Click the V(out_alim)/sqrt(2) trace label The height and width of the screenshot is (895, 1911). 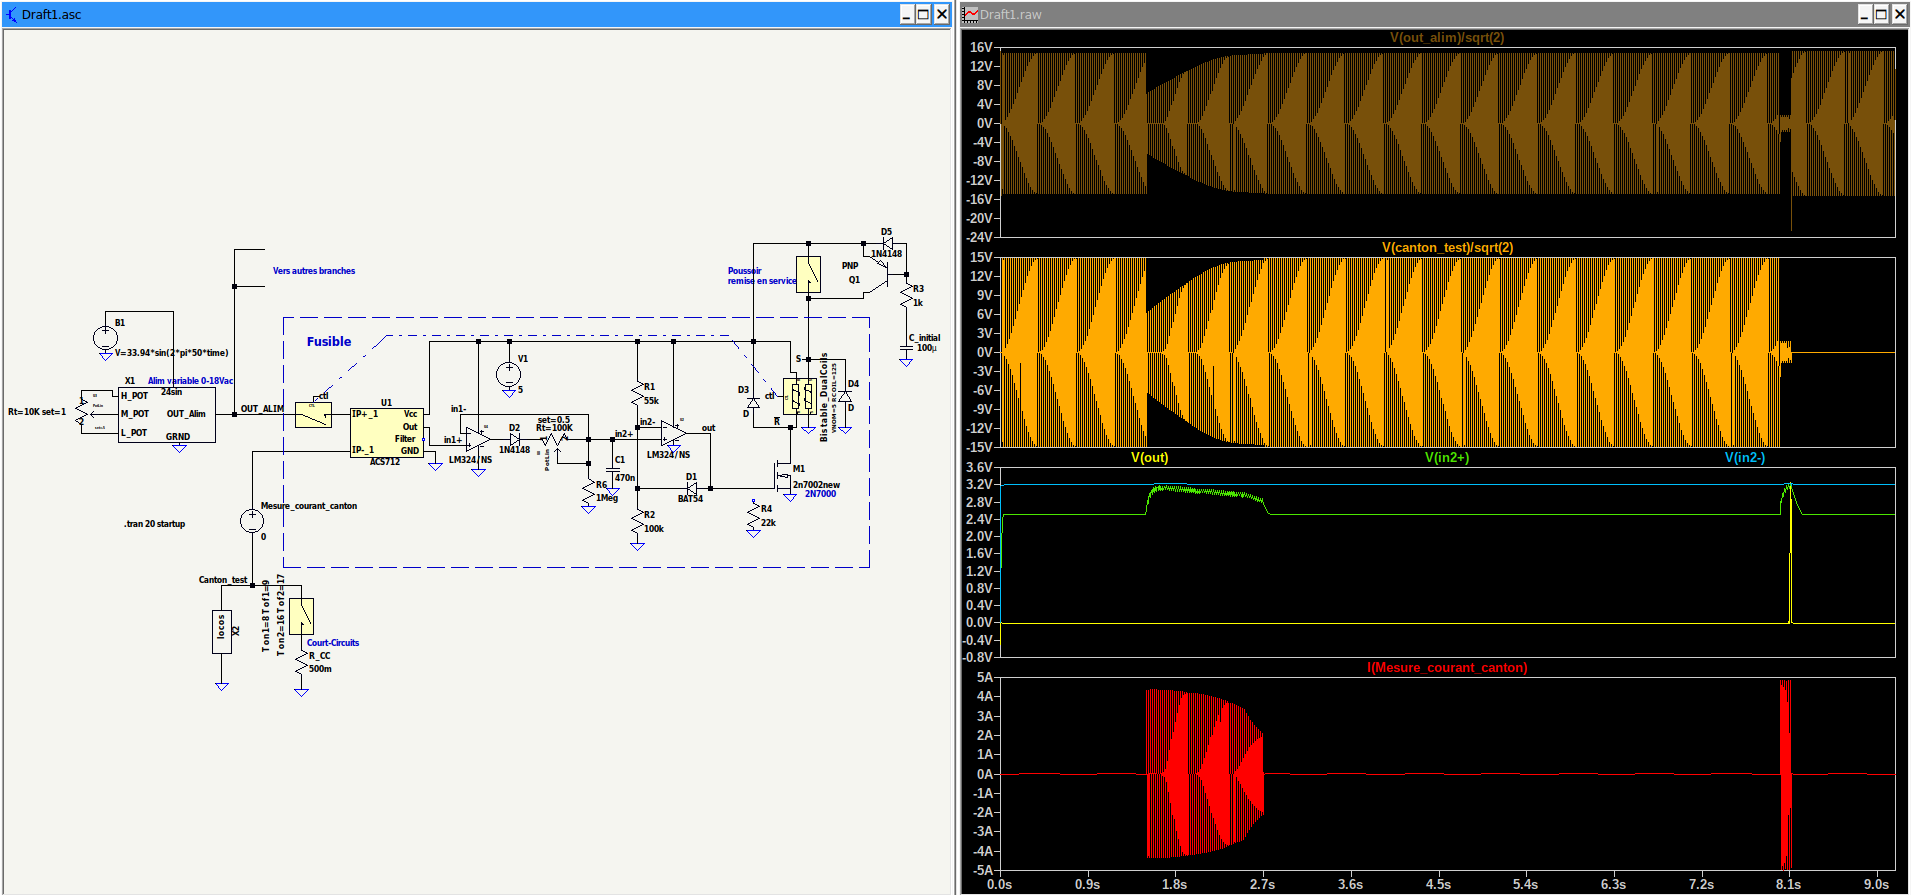pyautogui.click(x=1446, y=38)
